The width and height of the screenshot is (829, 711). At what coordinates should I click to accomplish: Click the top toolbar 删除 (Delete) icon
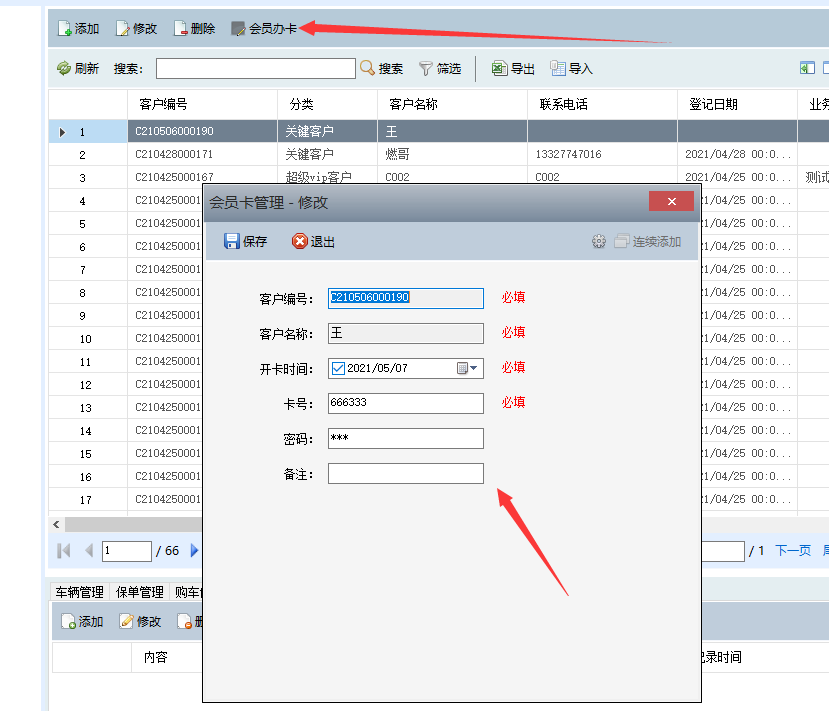pos(181,29)
